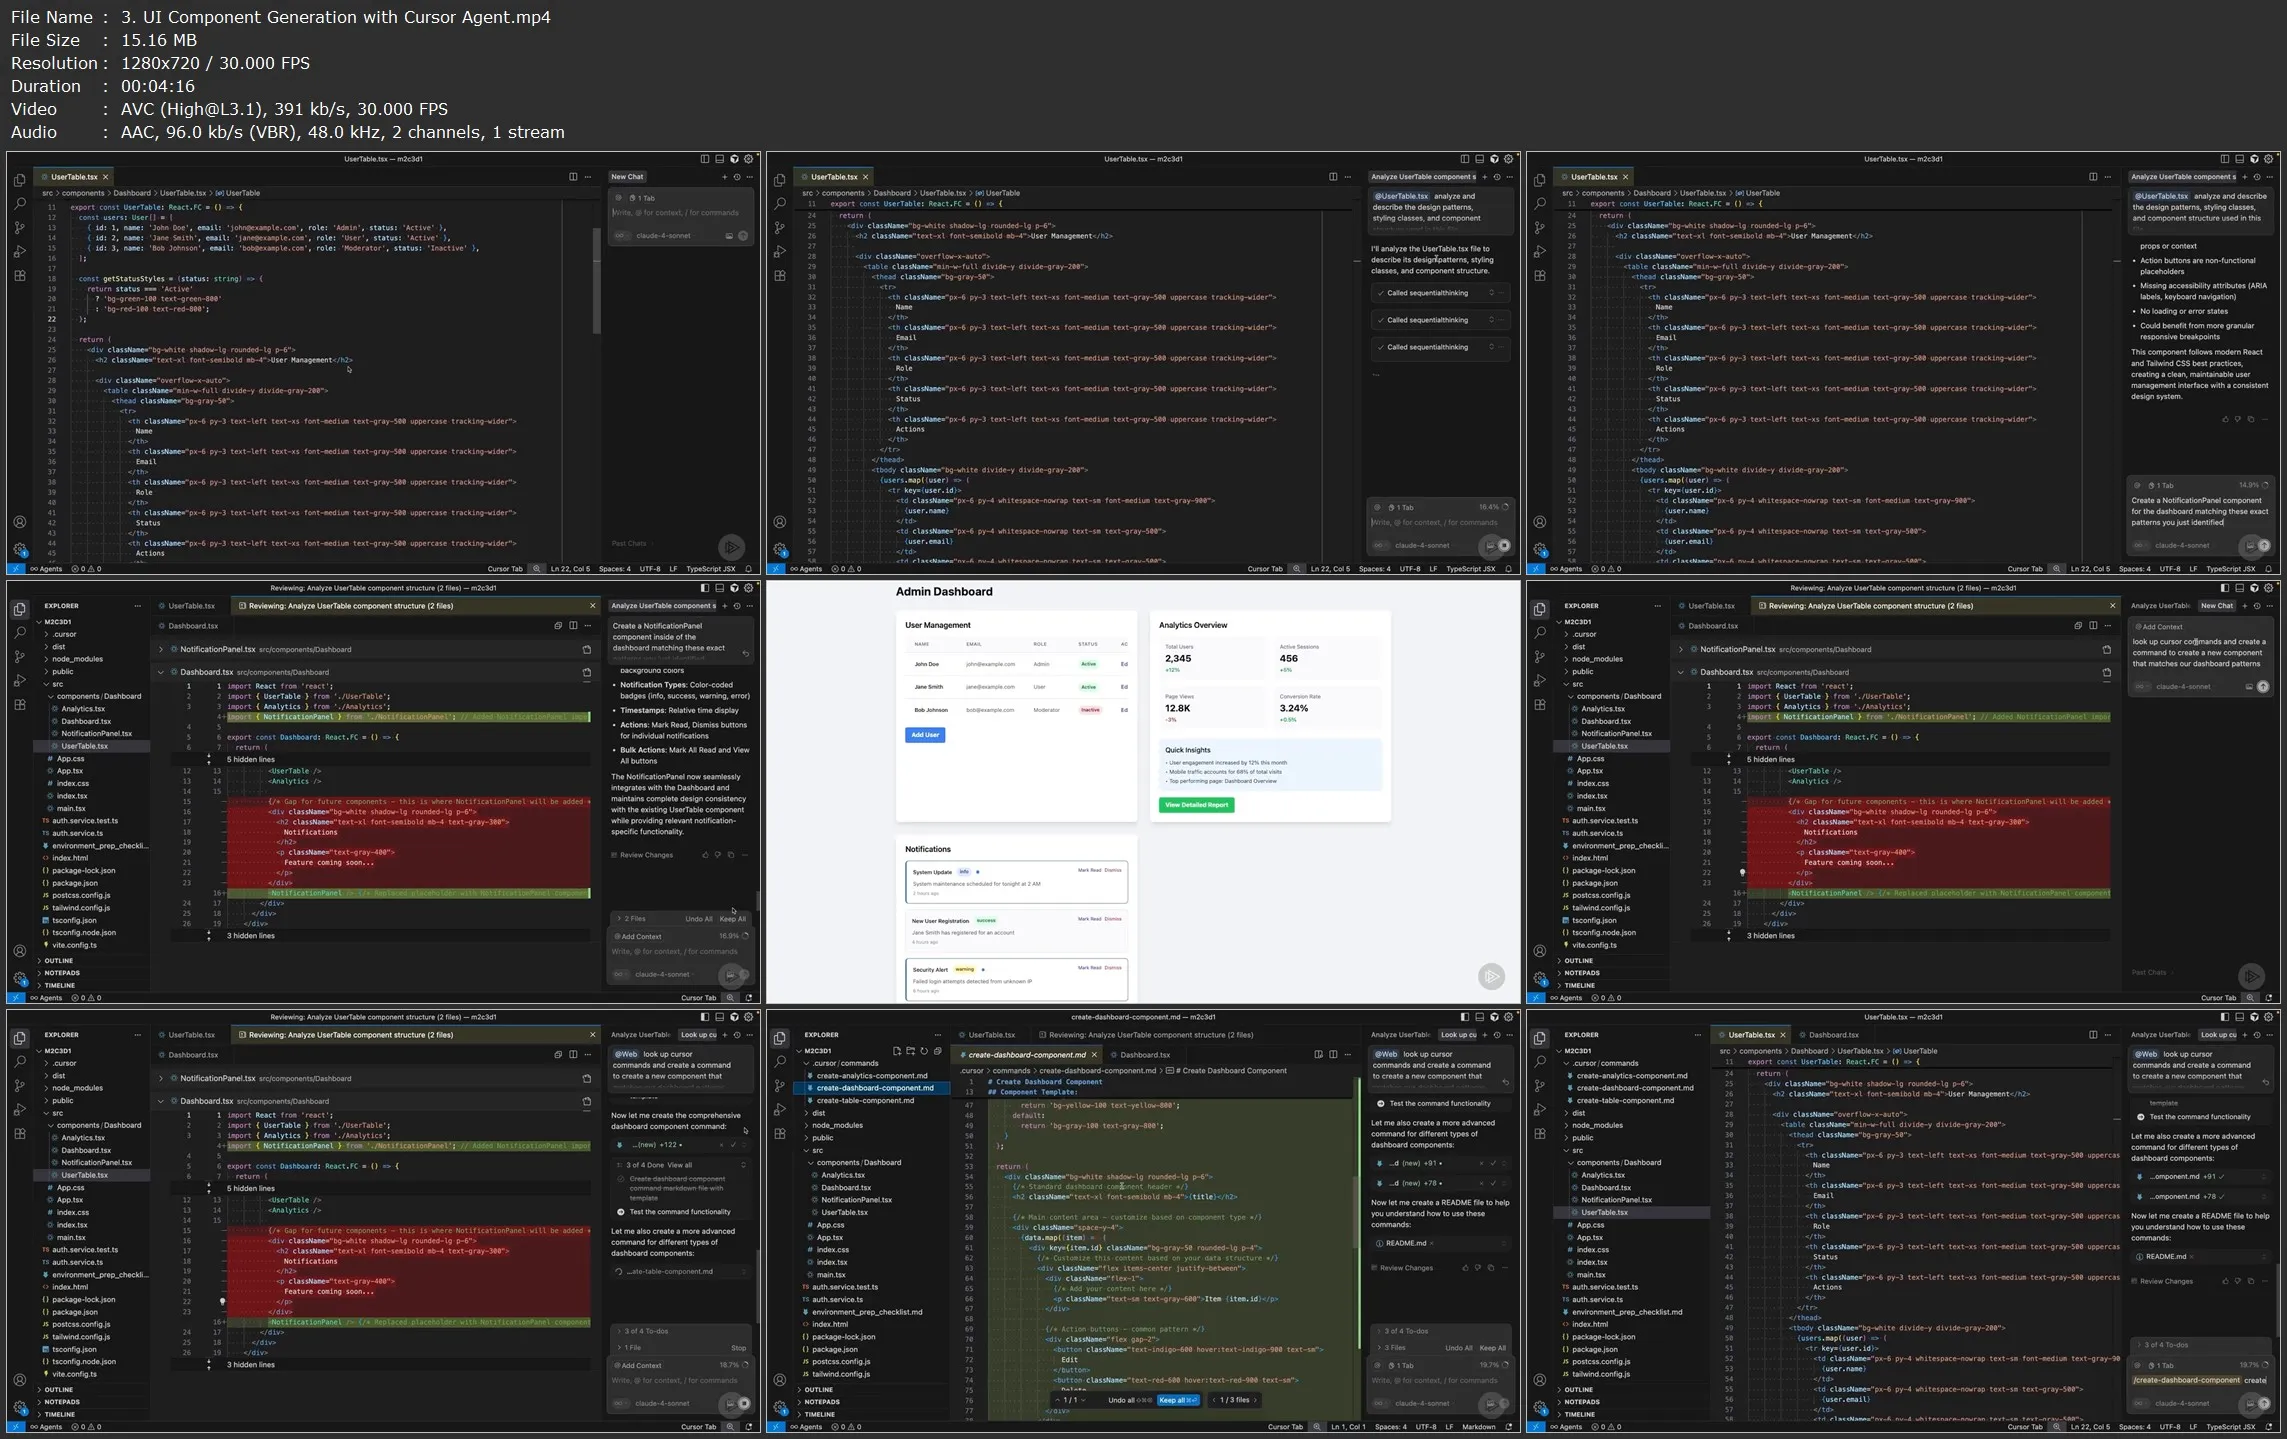Click the blue Add User button
The height and width of the screenshot is (1439, 2287).
(x=925, y=735)
